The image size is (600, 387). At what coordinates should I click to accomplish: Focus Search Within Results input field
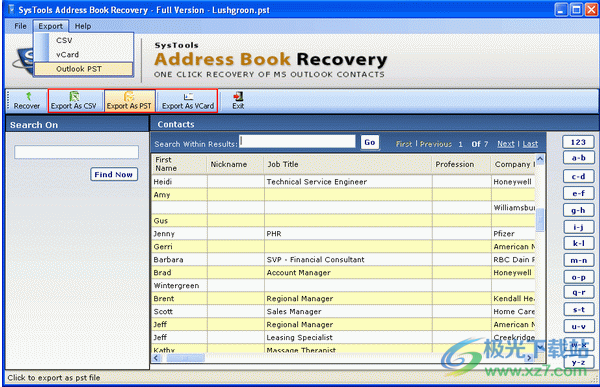click(297, 141)
